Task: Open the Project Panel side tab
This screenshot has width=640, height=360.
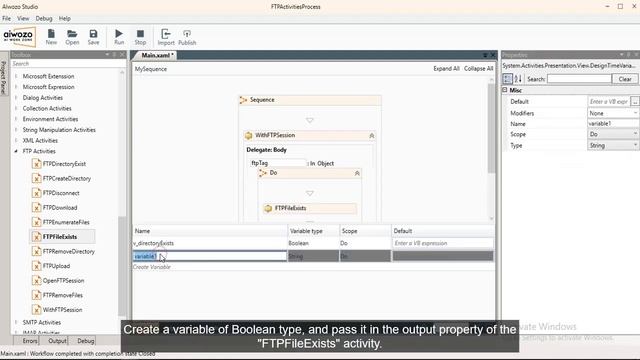Action: point(3,78)
